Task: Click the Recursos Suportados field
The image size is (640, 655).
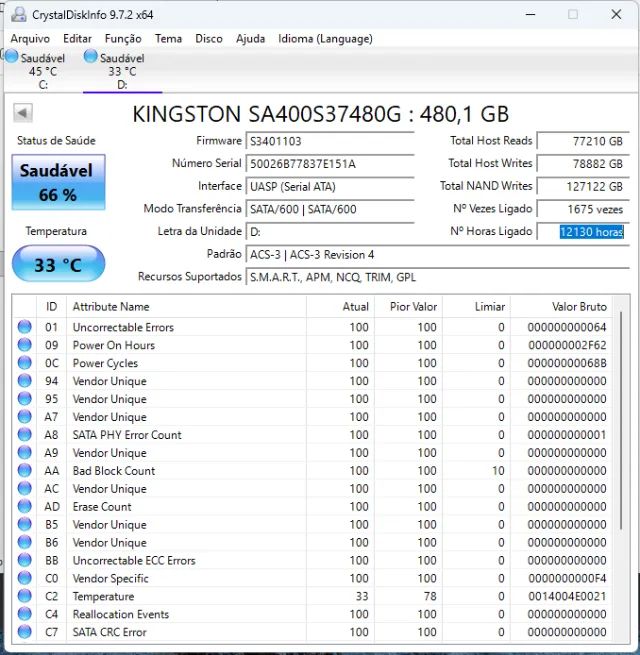Action: 437,277
